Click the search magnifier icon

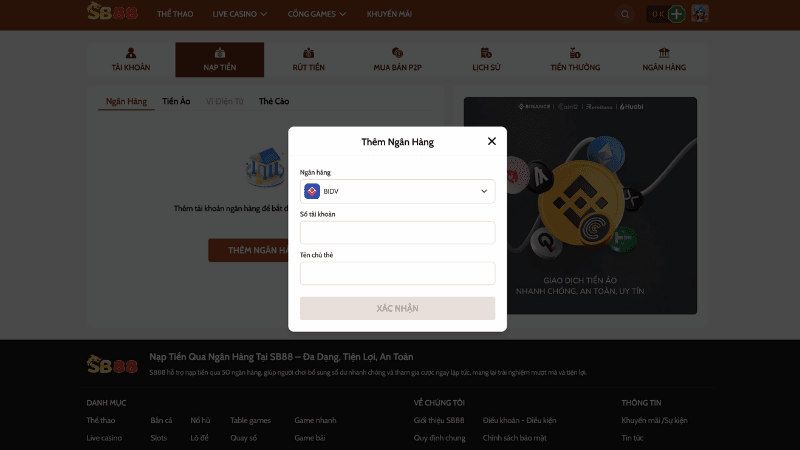626,14
